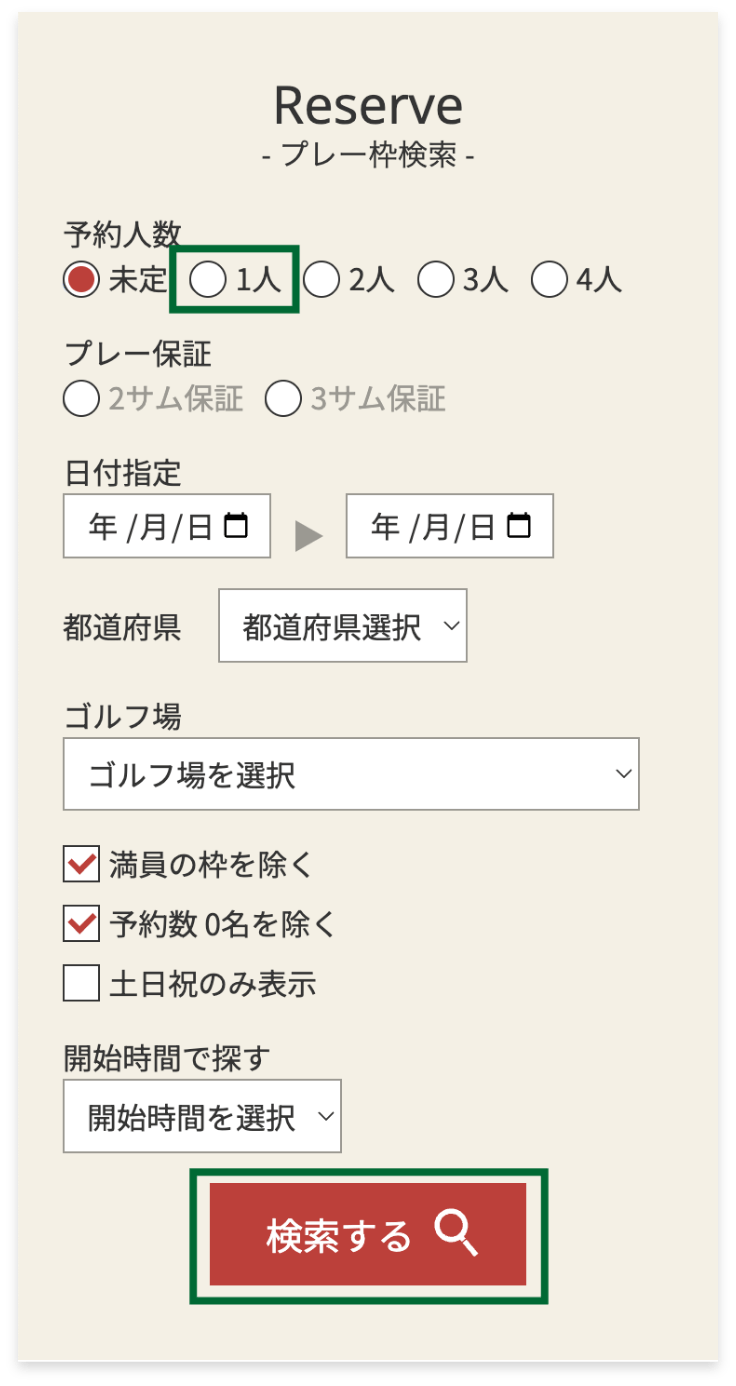The width and height of the screenshot is (736, 1386).
Task: Select 2サム保証 radio option
Action: click(81, 399)
